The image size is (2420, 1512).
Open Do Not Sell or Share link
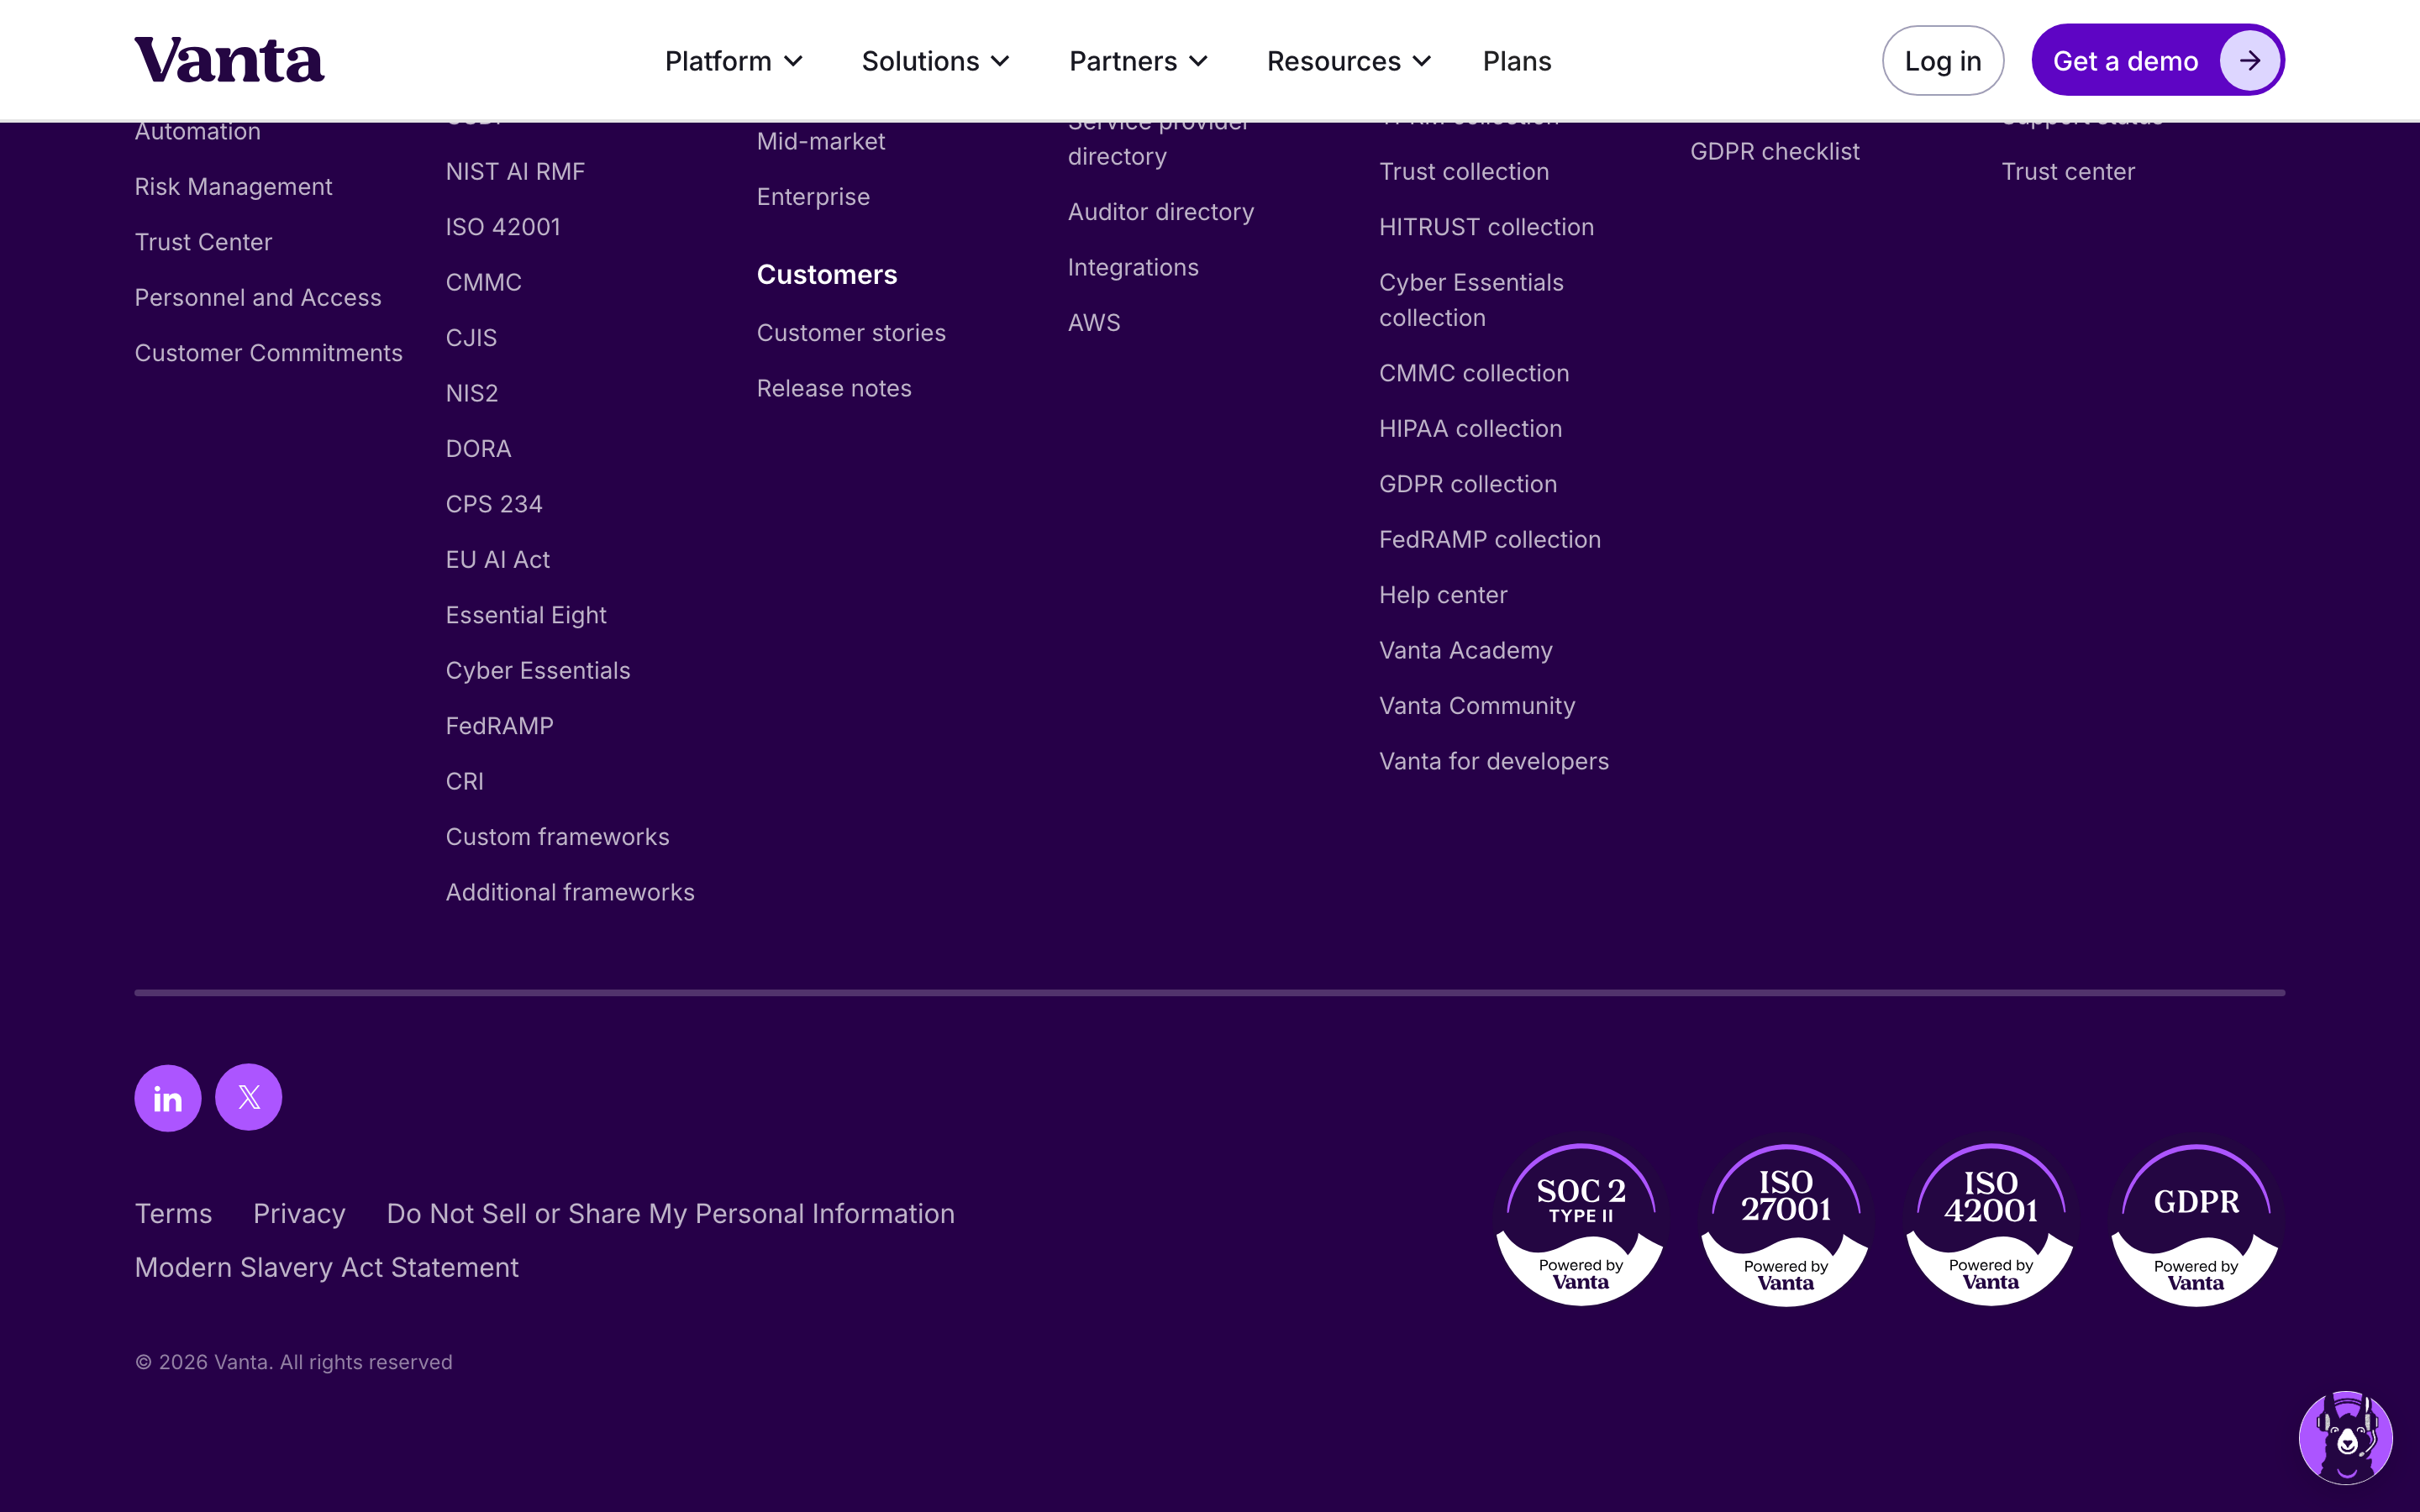[x=670, y=1213]
